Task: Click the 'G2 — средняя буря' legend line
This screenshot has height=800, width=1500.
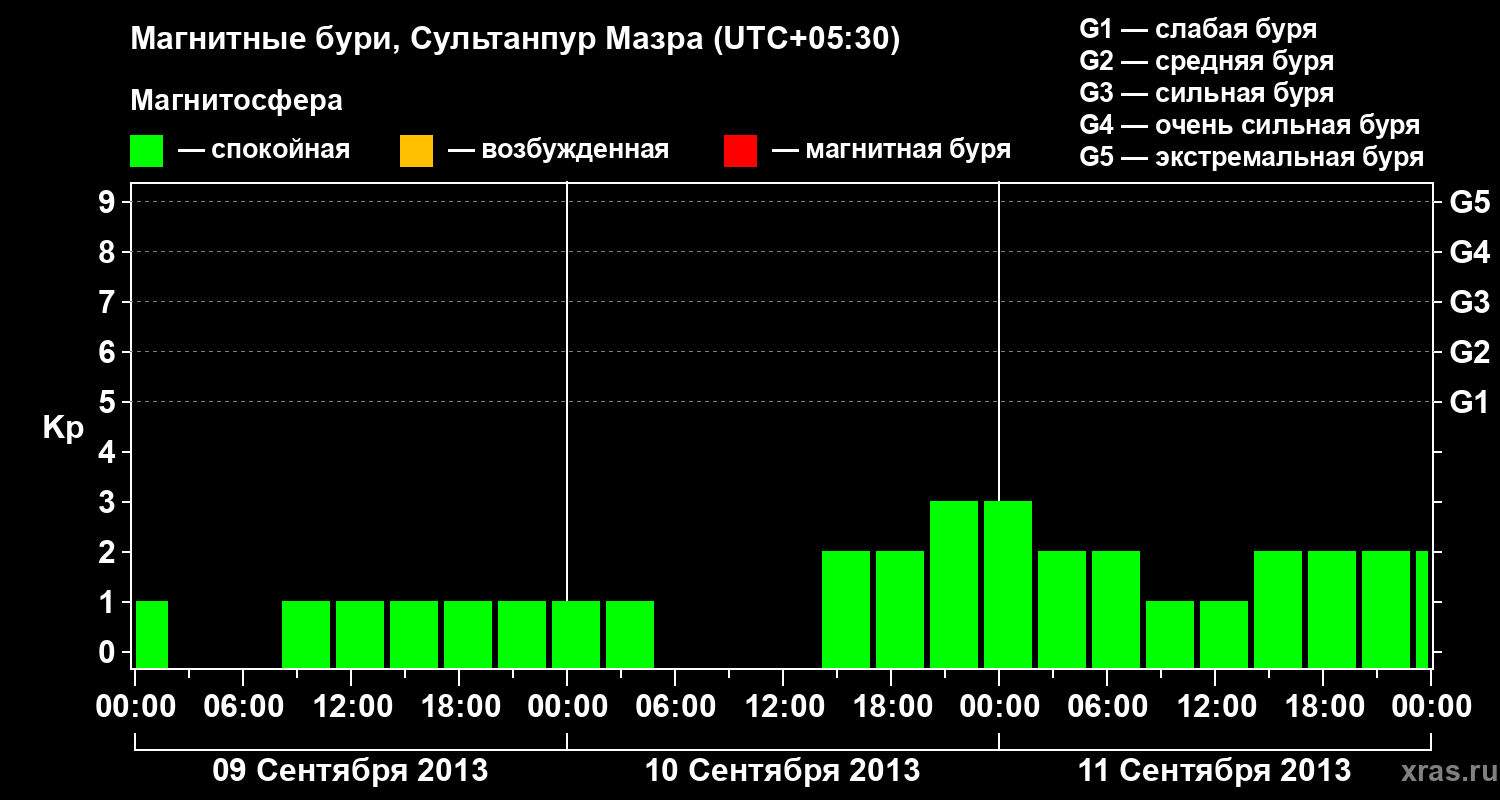Action: click(x=1206, y=61)
